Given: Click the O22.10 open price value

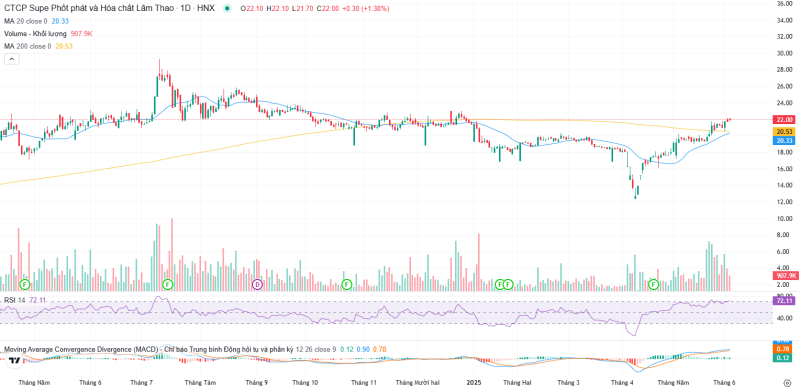Looking at the screenshot, I should [252, 9].
